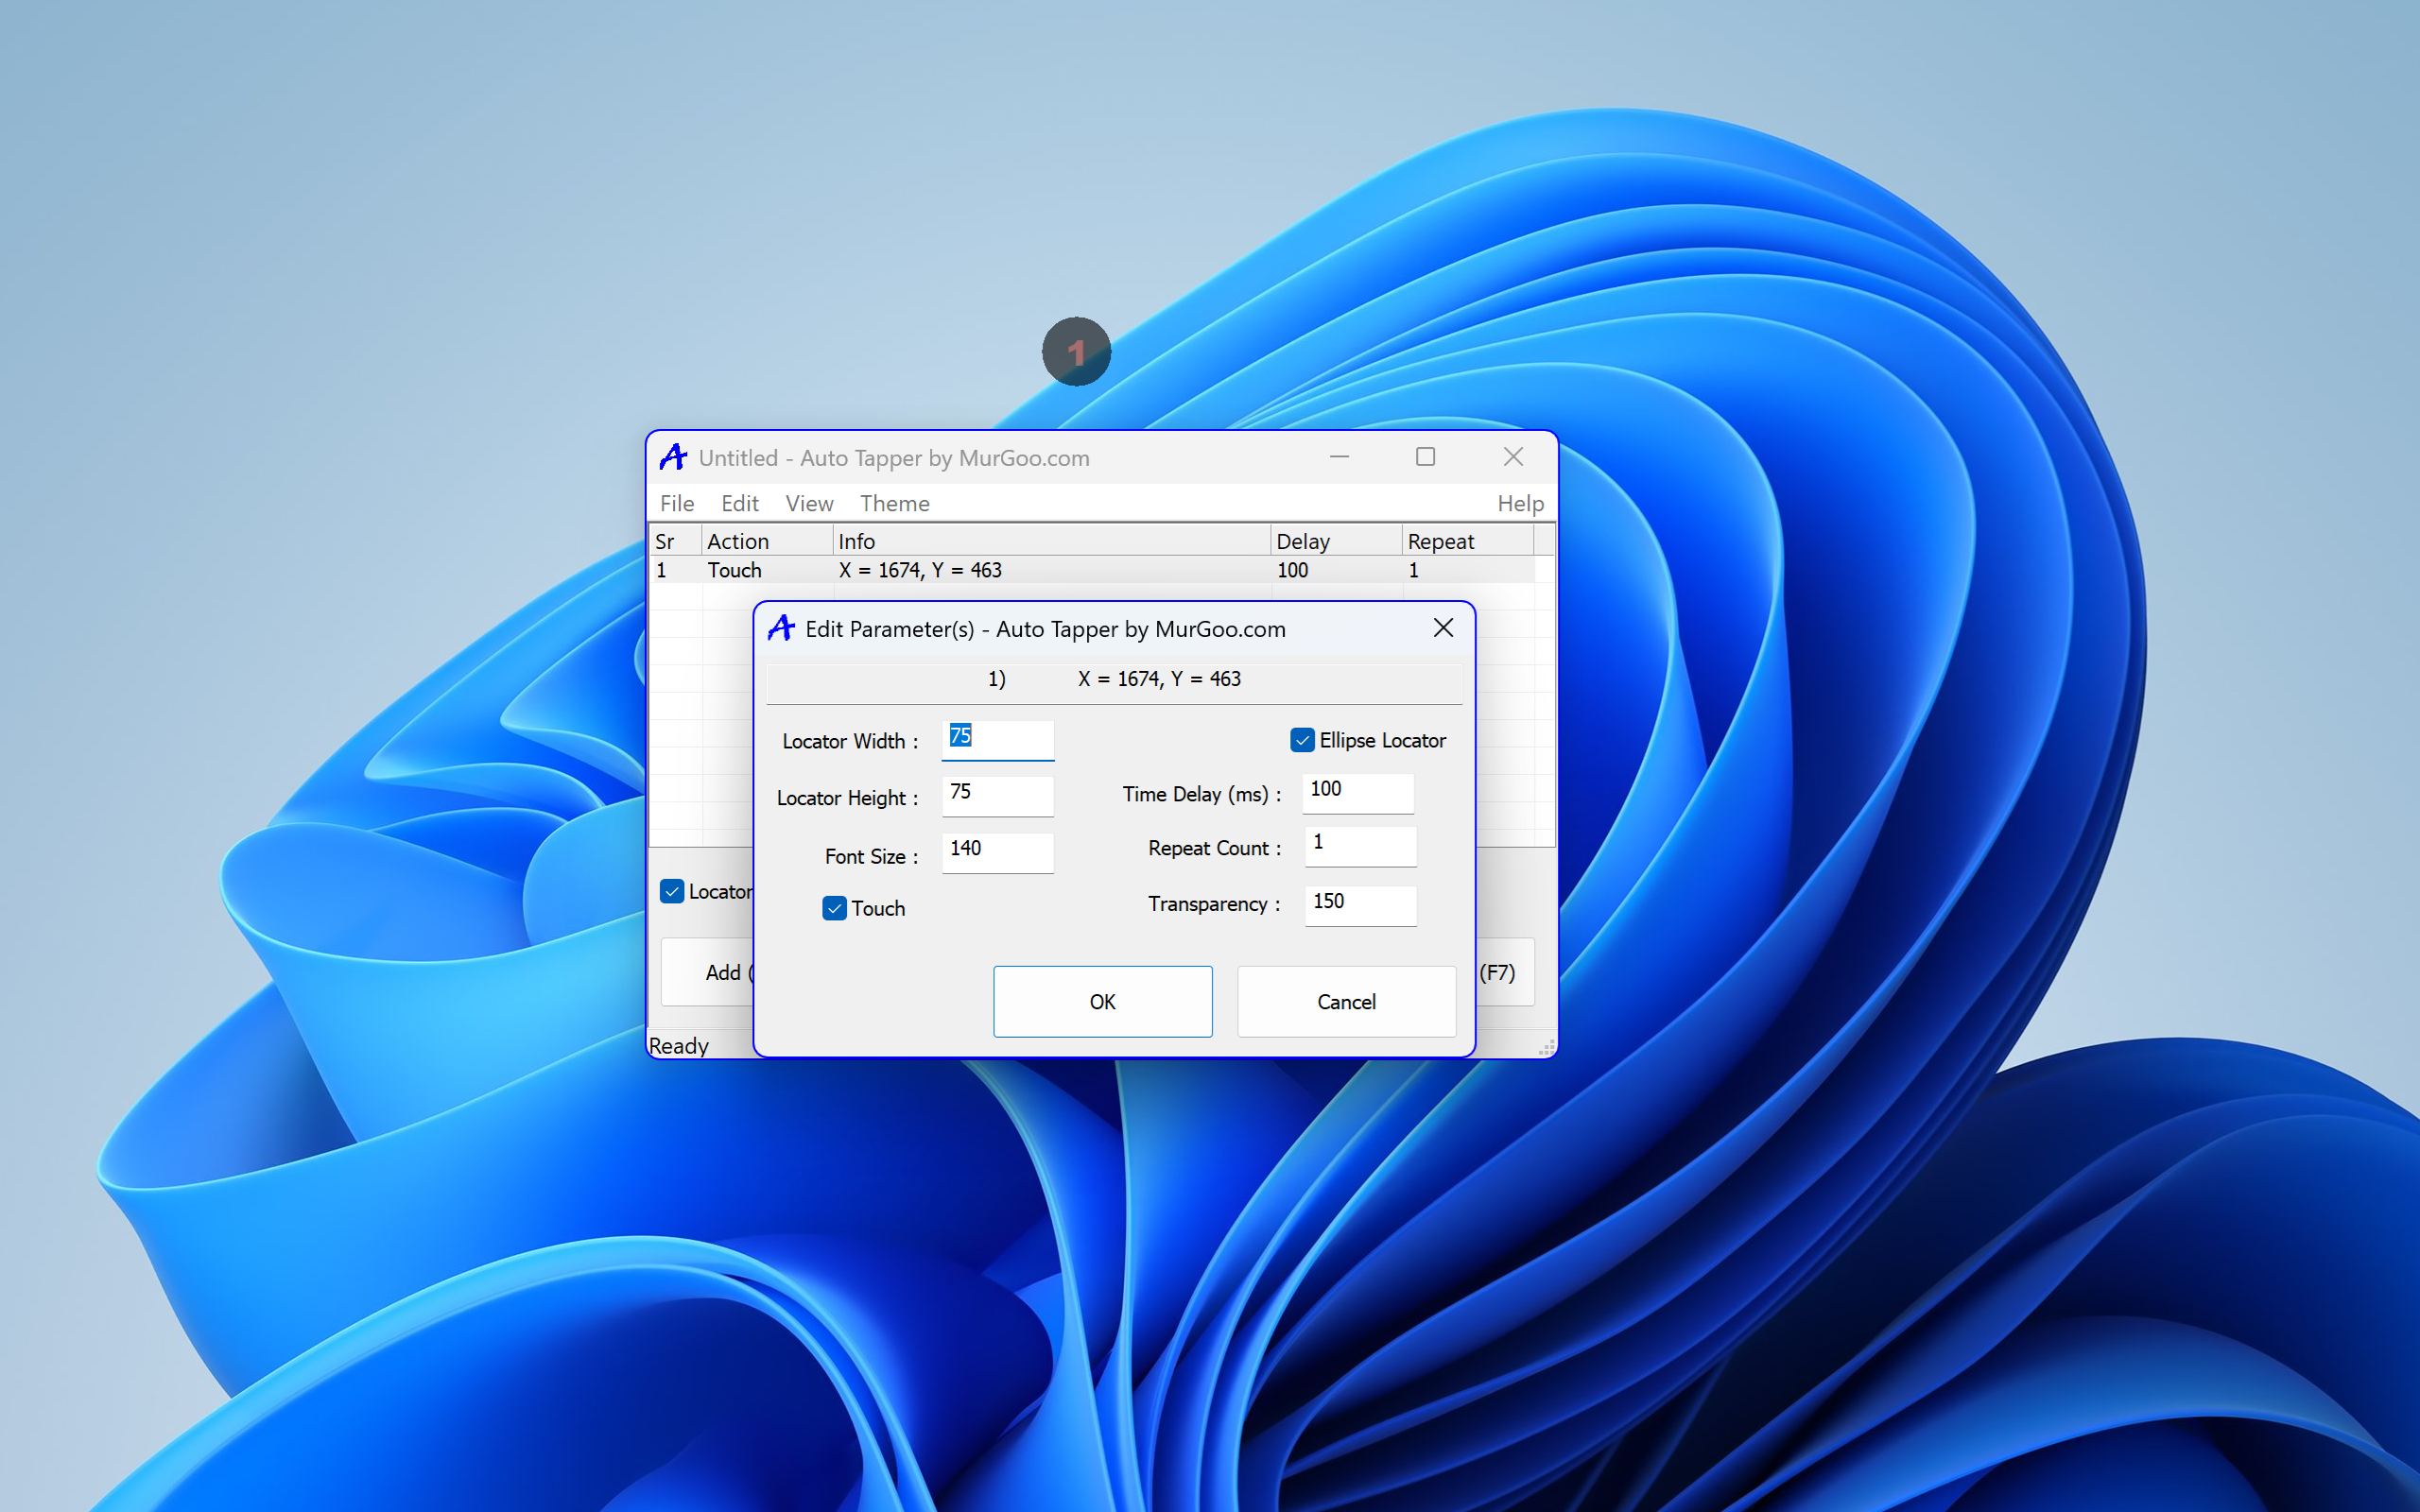The width and height of the screenshot is (2420, 1512).
Task: Open the Help menu
Action: pos(1520,503)
